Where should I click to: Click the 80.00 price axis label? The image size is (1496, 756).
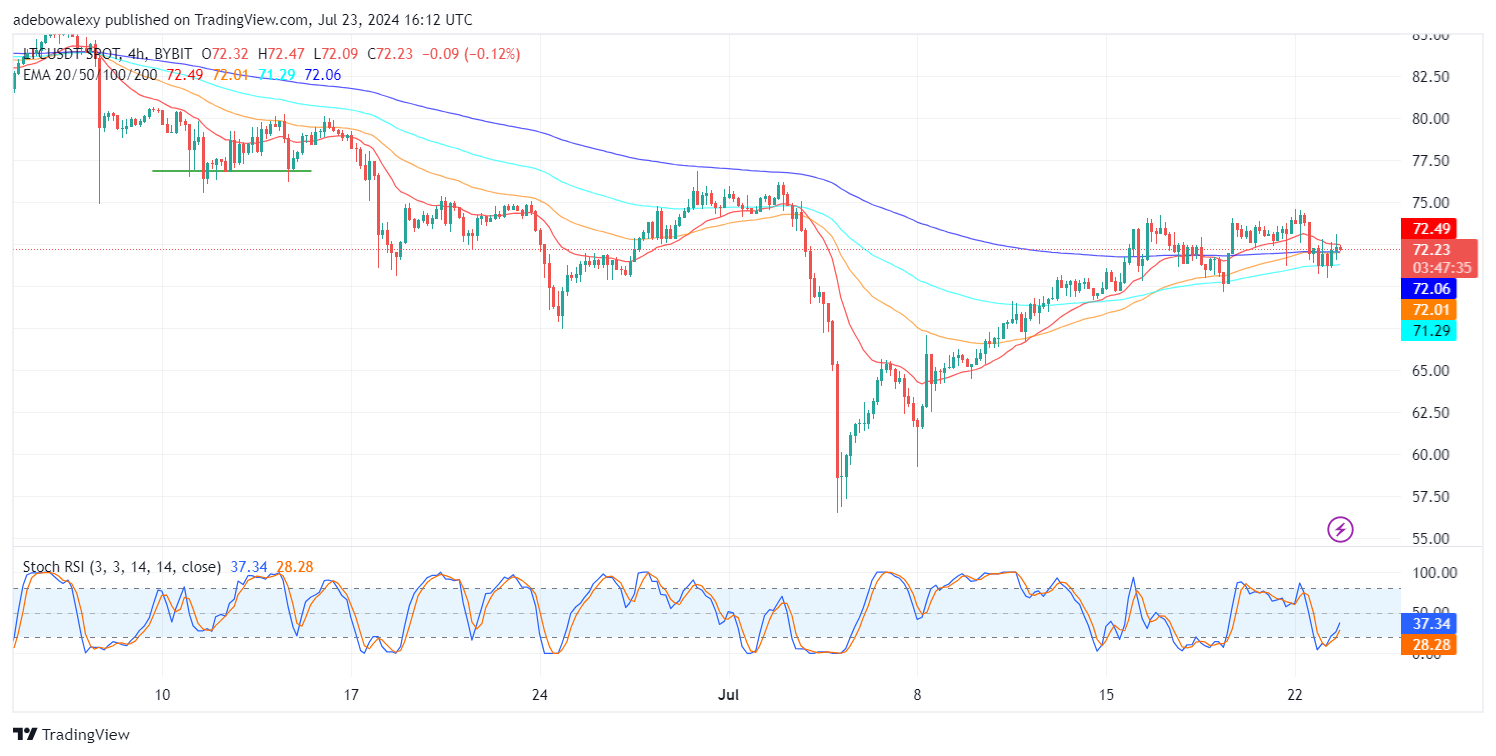point(1431,118)
